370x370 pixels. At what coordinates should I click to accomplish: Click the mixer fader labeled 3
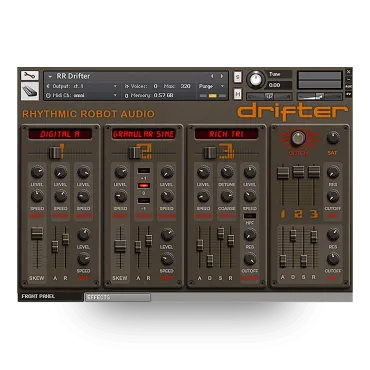point(314,171)
